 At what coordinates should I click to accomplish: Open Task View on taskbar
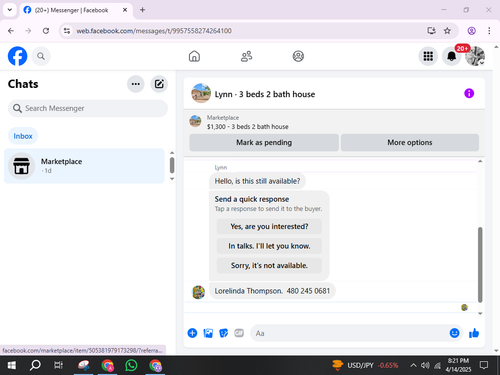[59, 365]
